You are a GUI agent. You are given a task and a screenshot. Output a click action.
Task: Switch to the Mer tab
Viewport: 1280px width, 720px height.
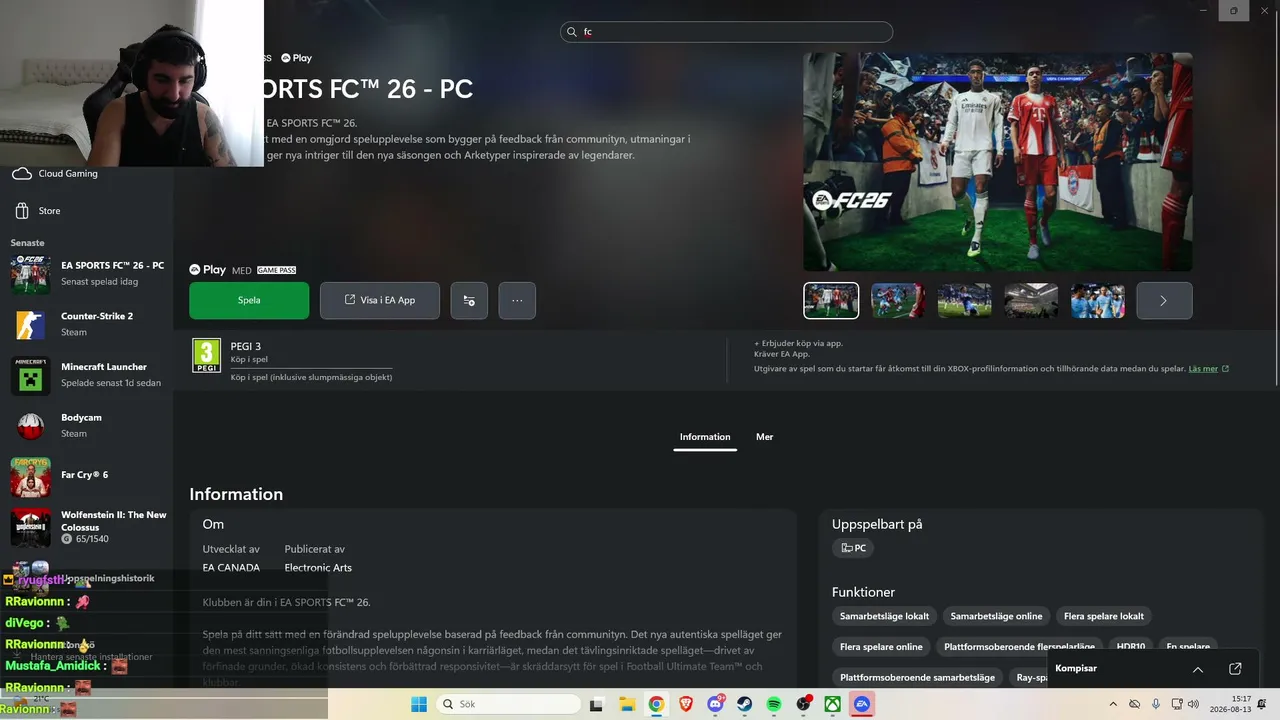765,437
